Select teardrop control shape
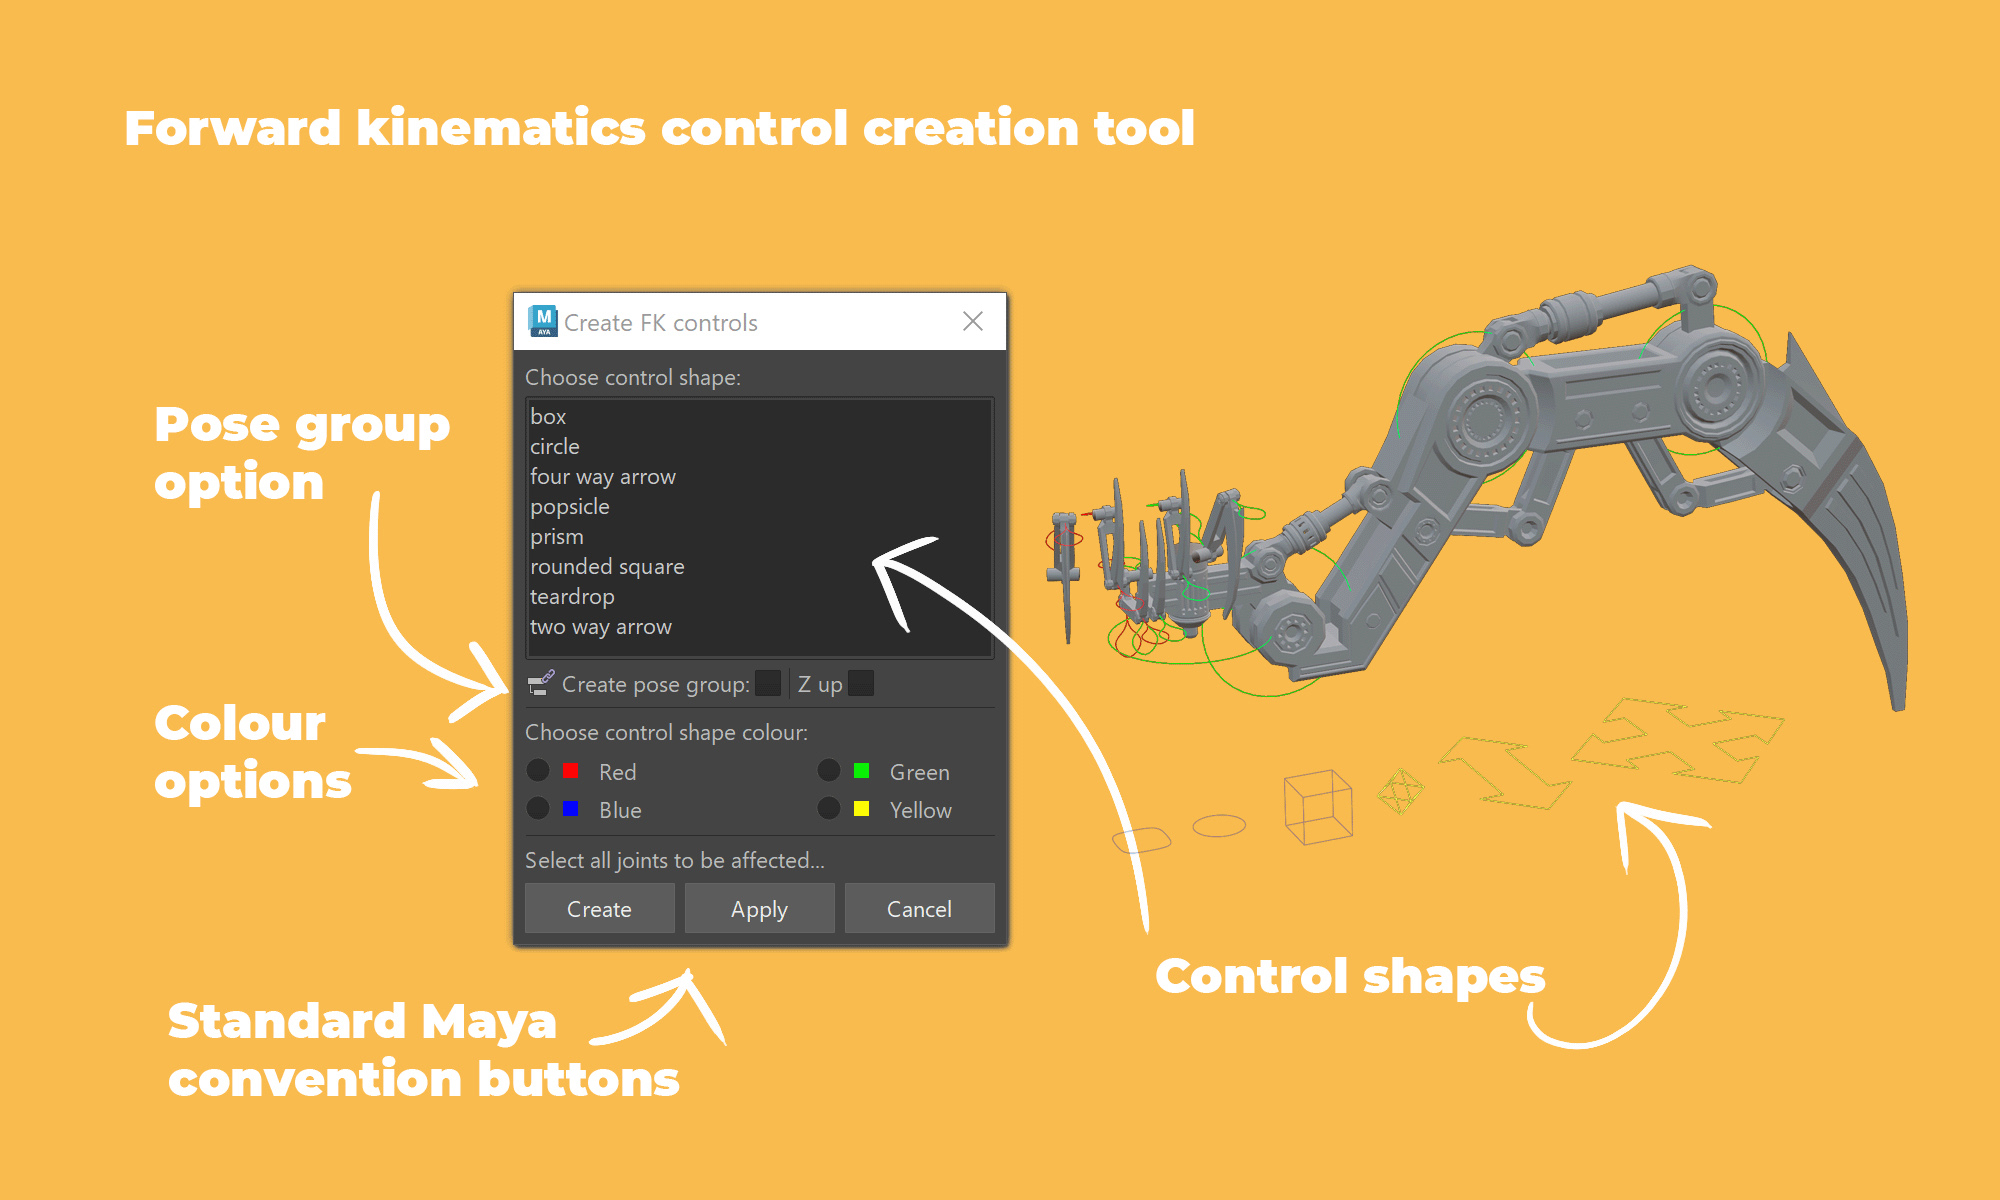The image size is (2000, 1200). 572,596
